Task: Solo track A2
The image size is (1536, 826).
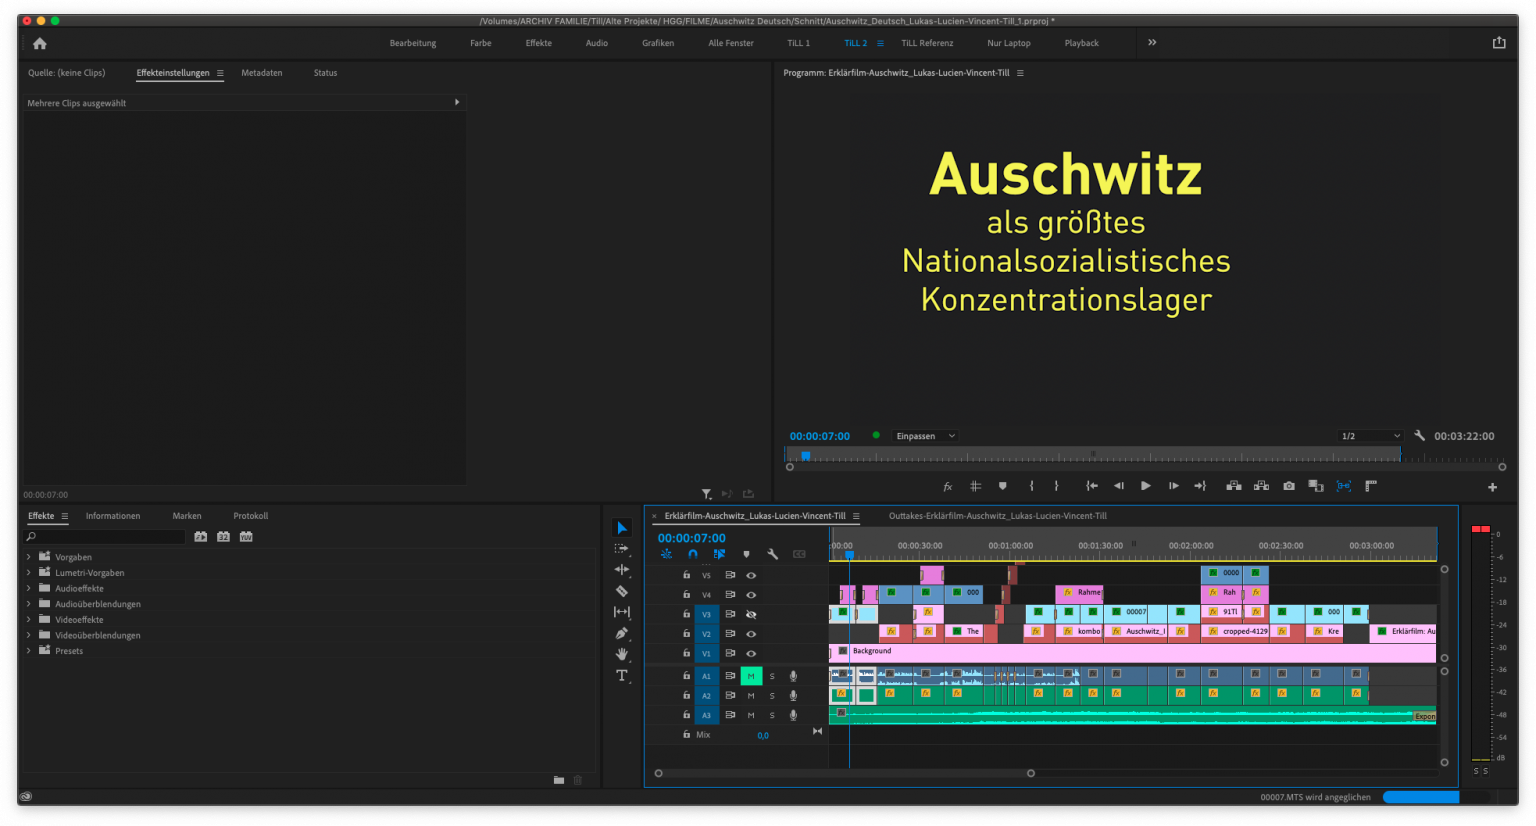Action: point(772,696)
